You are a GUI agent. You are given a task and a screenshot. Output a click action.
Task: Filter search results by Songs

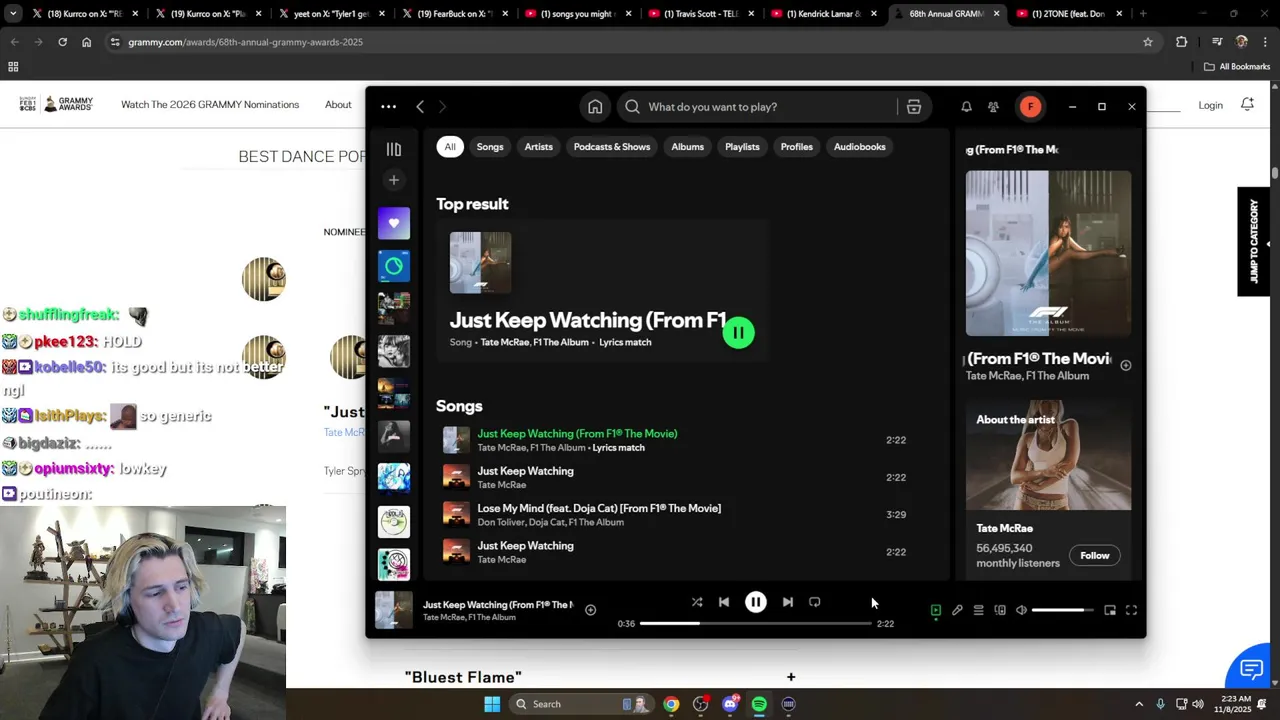[x=490, y=147]
